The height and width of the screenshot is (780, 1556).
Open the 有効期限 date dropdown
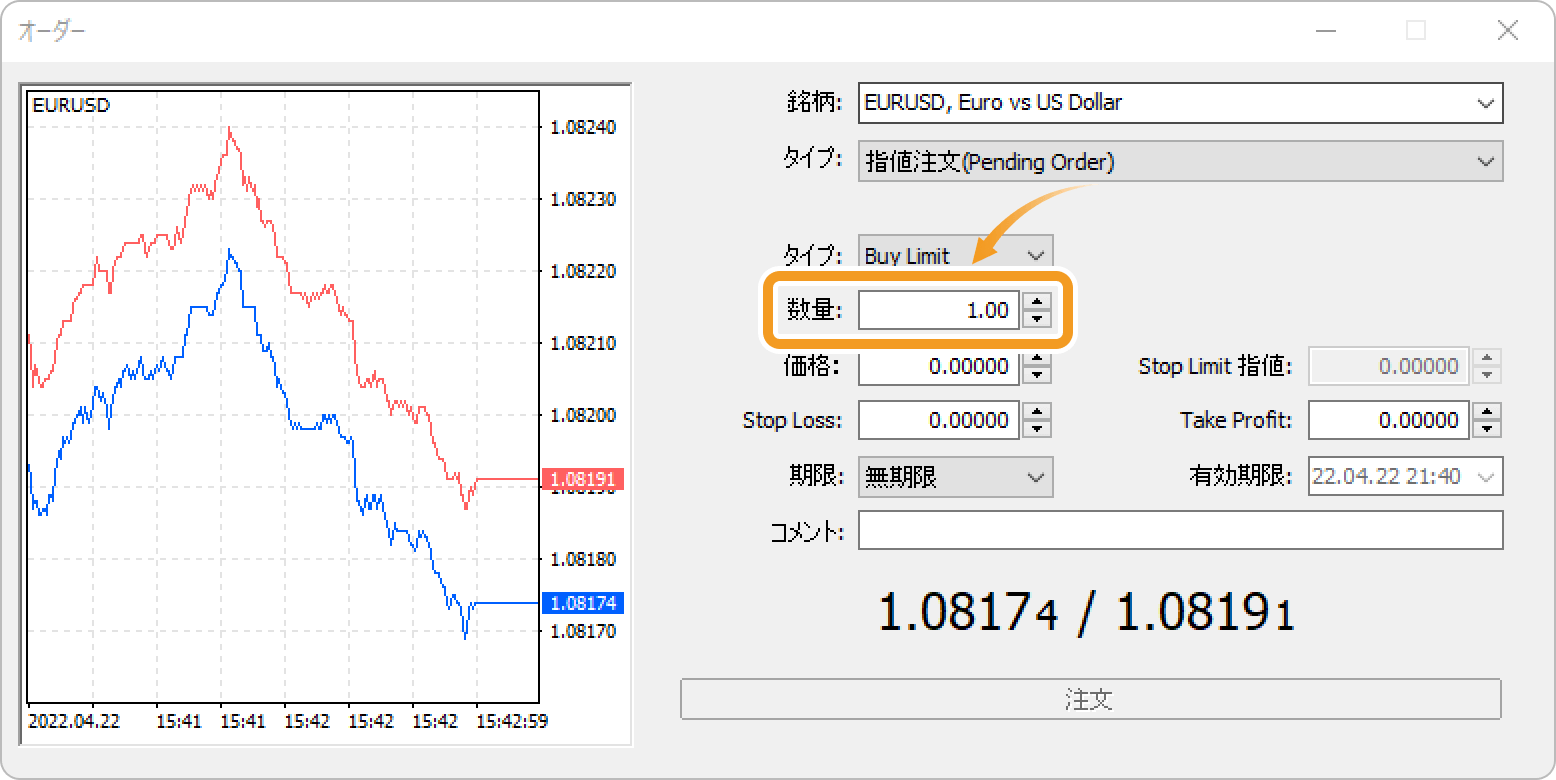1405,477
